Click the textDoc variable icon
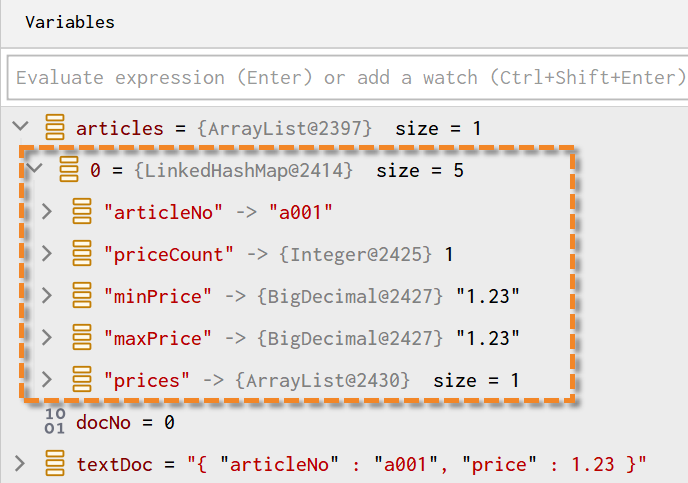This screenshot has width=688, height=483. pos(55,463)
